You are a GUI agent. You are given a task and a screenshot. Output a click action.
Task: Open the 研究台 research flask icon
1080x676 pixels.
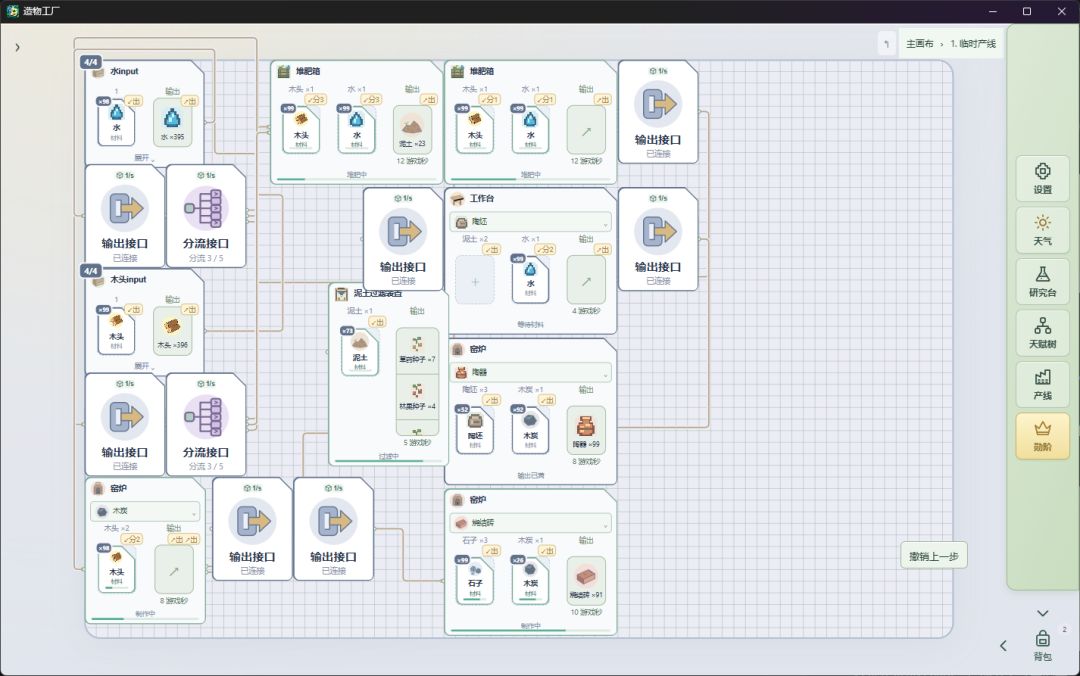pos(1042,282)
